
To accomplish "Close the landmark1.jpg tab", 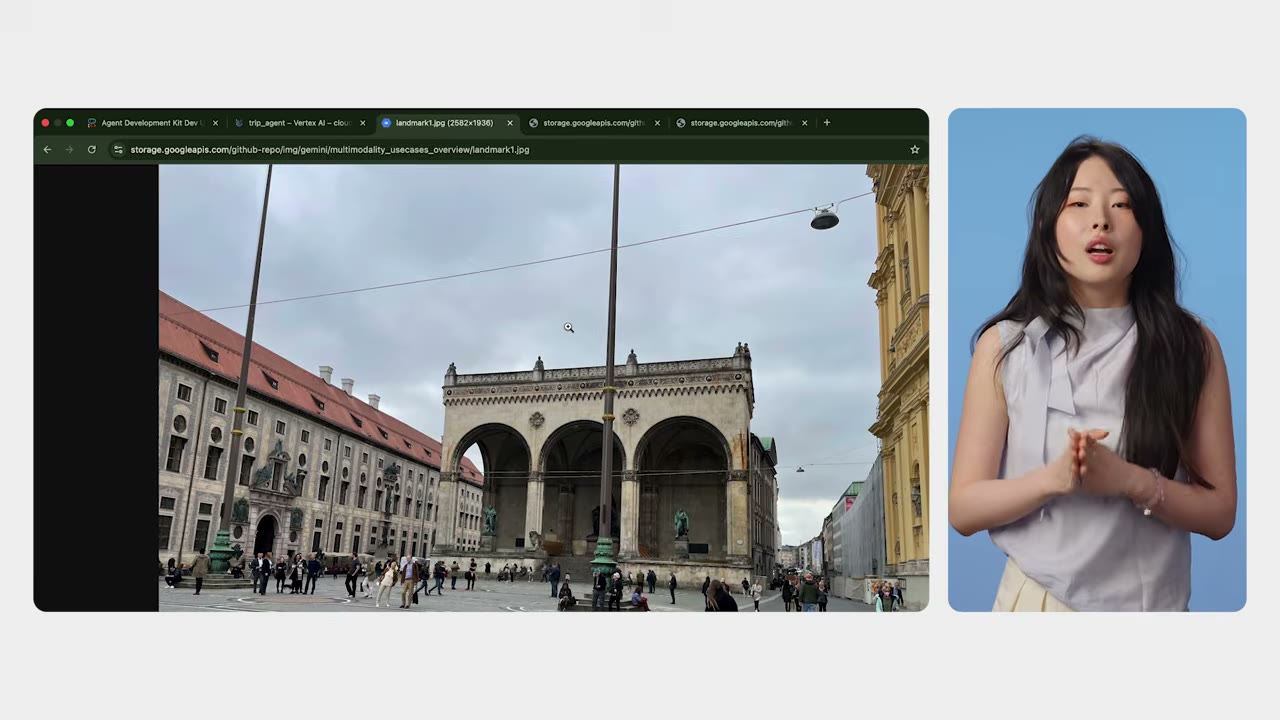I will (x=510, y=123).
